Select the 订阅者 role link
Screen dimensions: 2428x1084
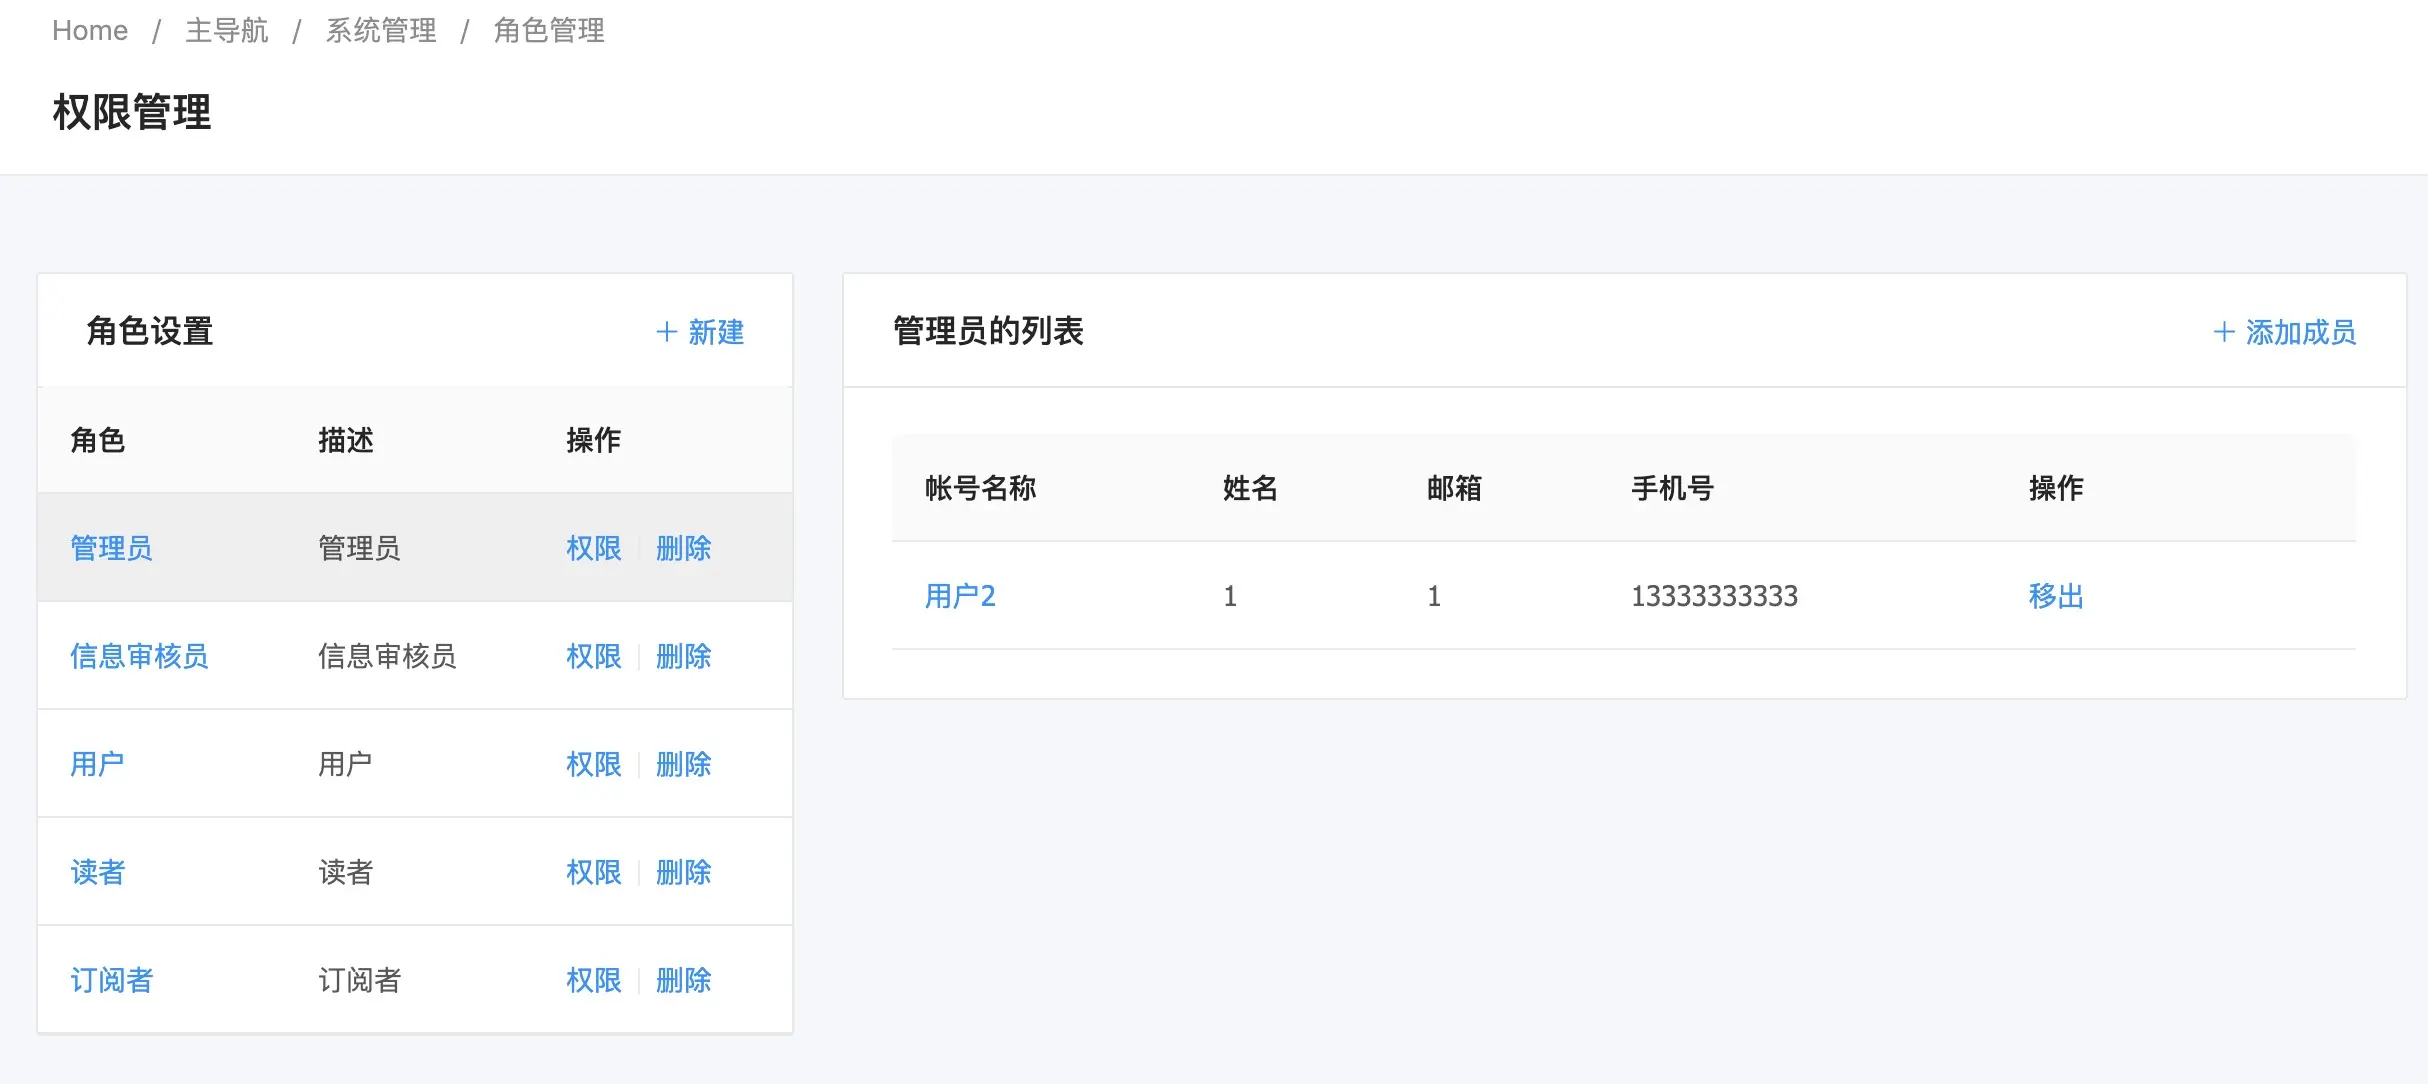tap(111, 980)
